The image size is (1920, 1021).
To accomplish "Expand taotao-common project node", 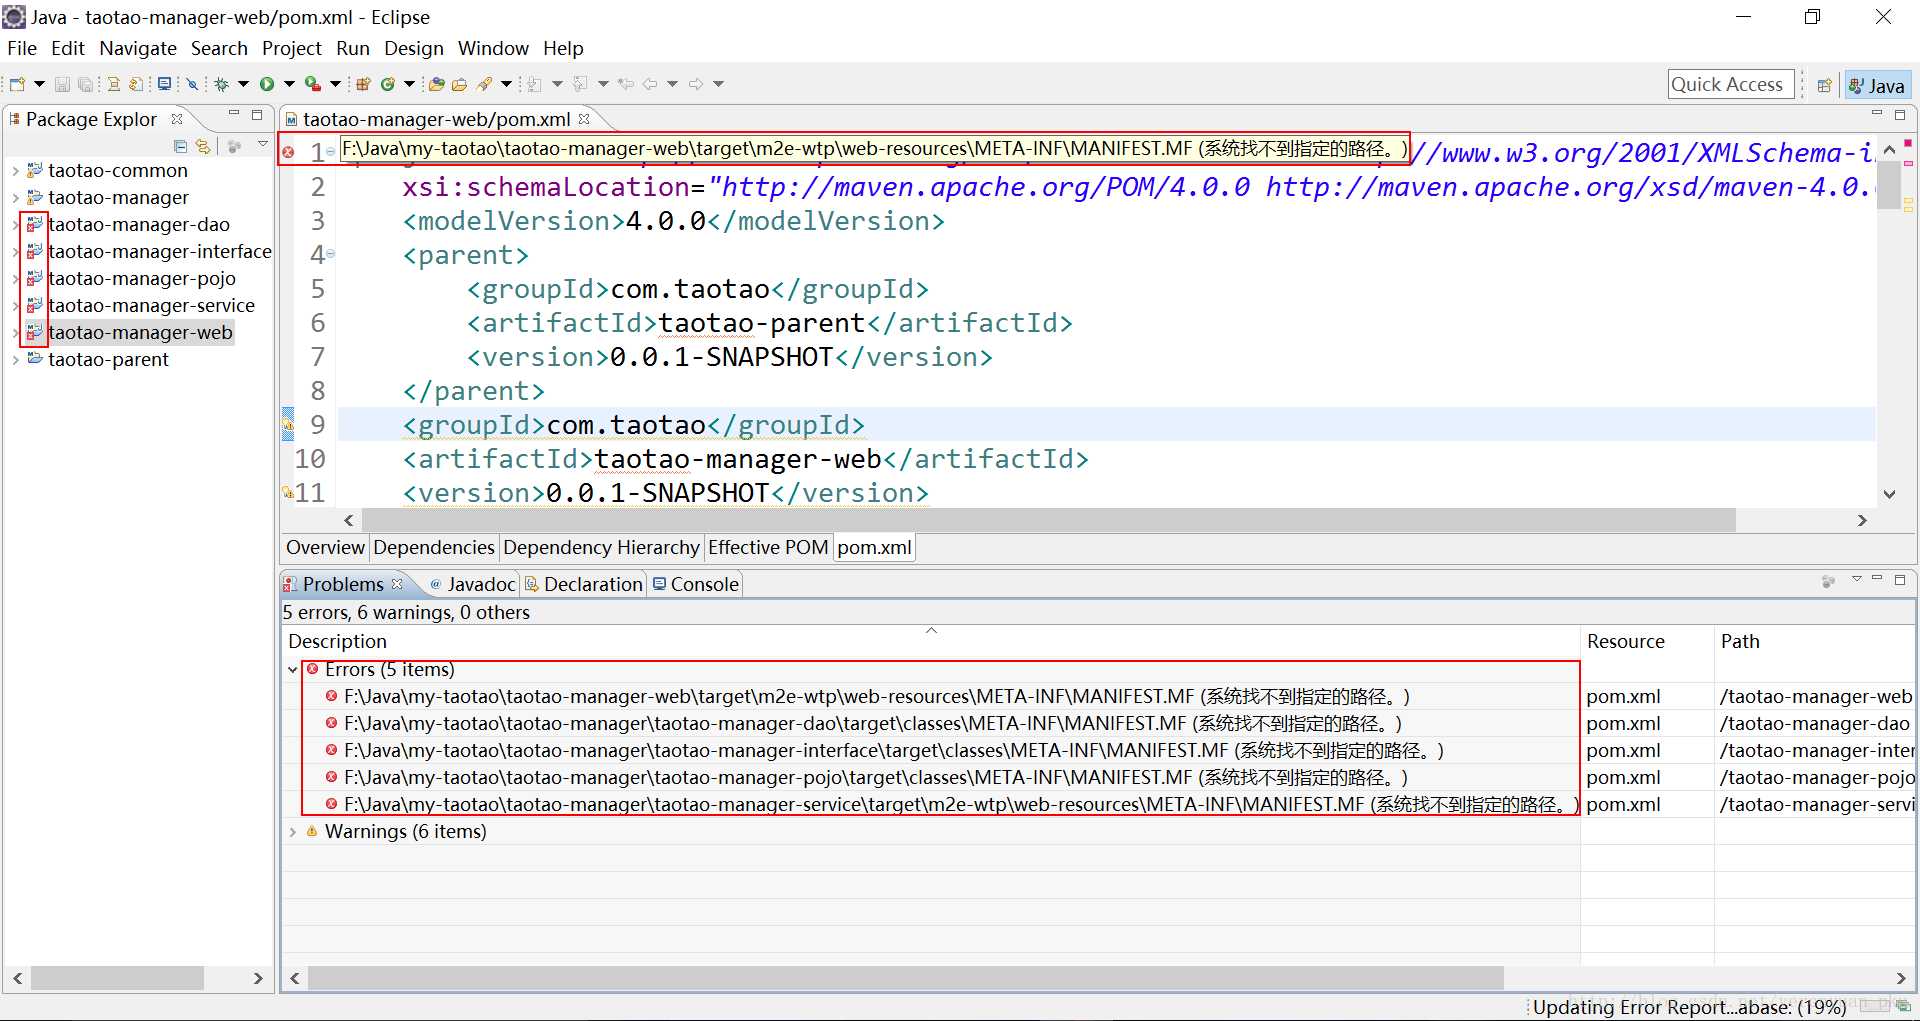I will click(x=15, y=171).
